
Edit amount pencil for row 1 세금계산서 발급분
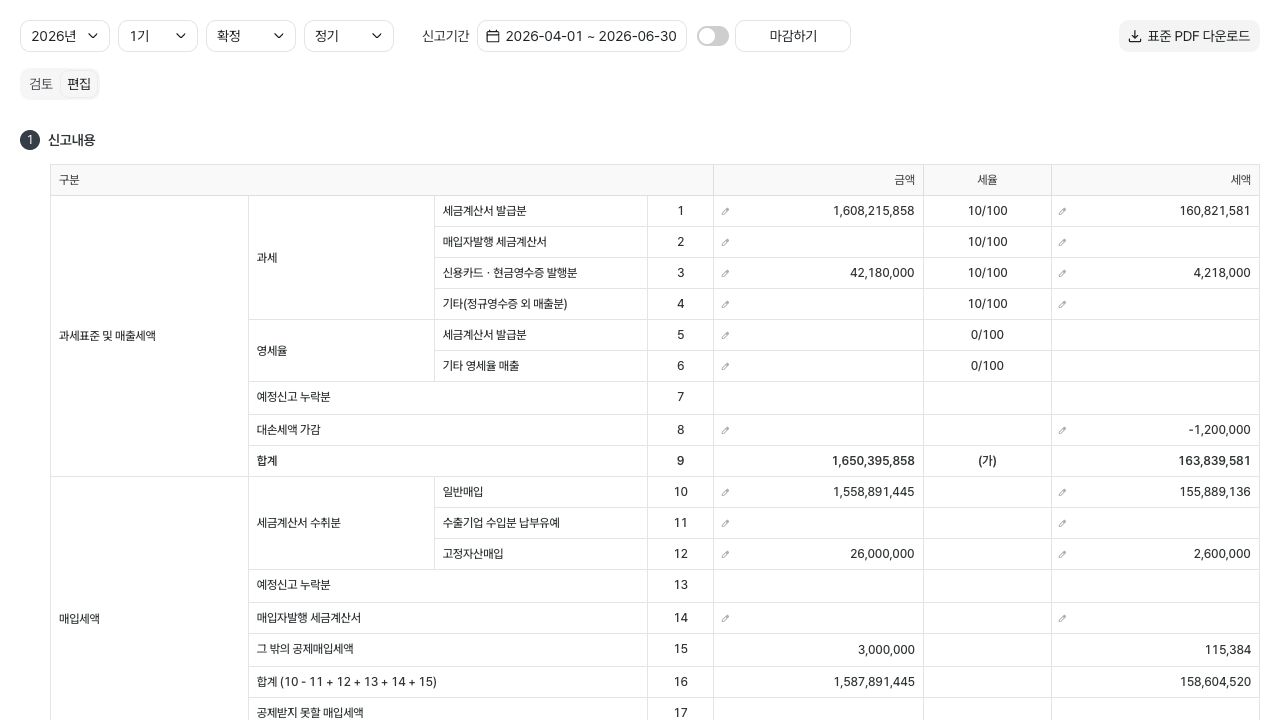point(726,211)
